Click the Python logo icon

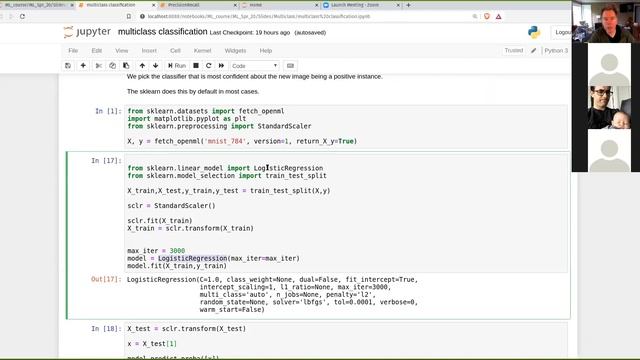pos(534,32)
